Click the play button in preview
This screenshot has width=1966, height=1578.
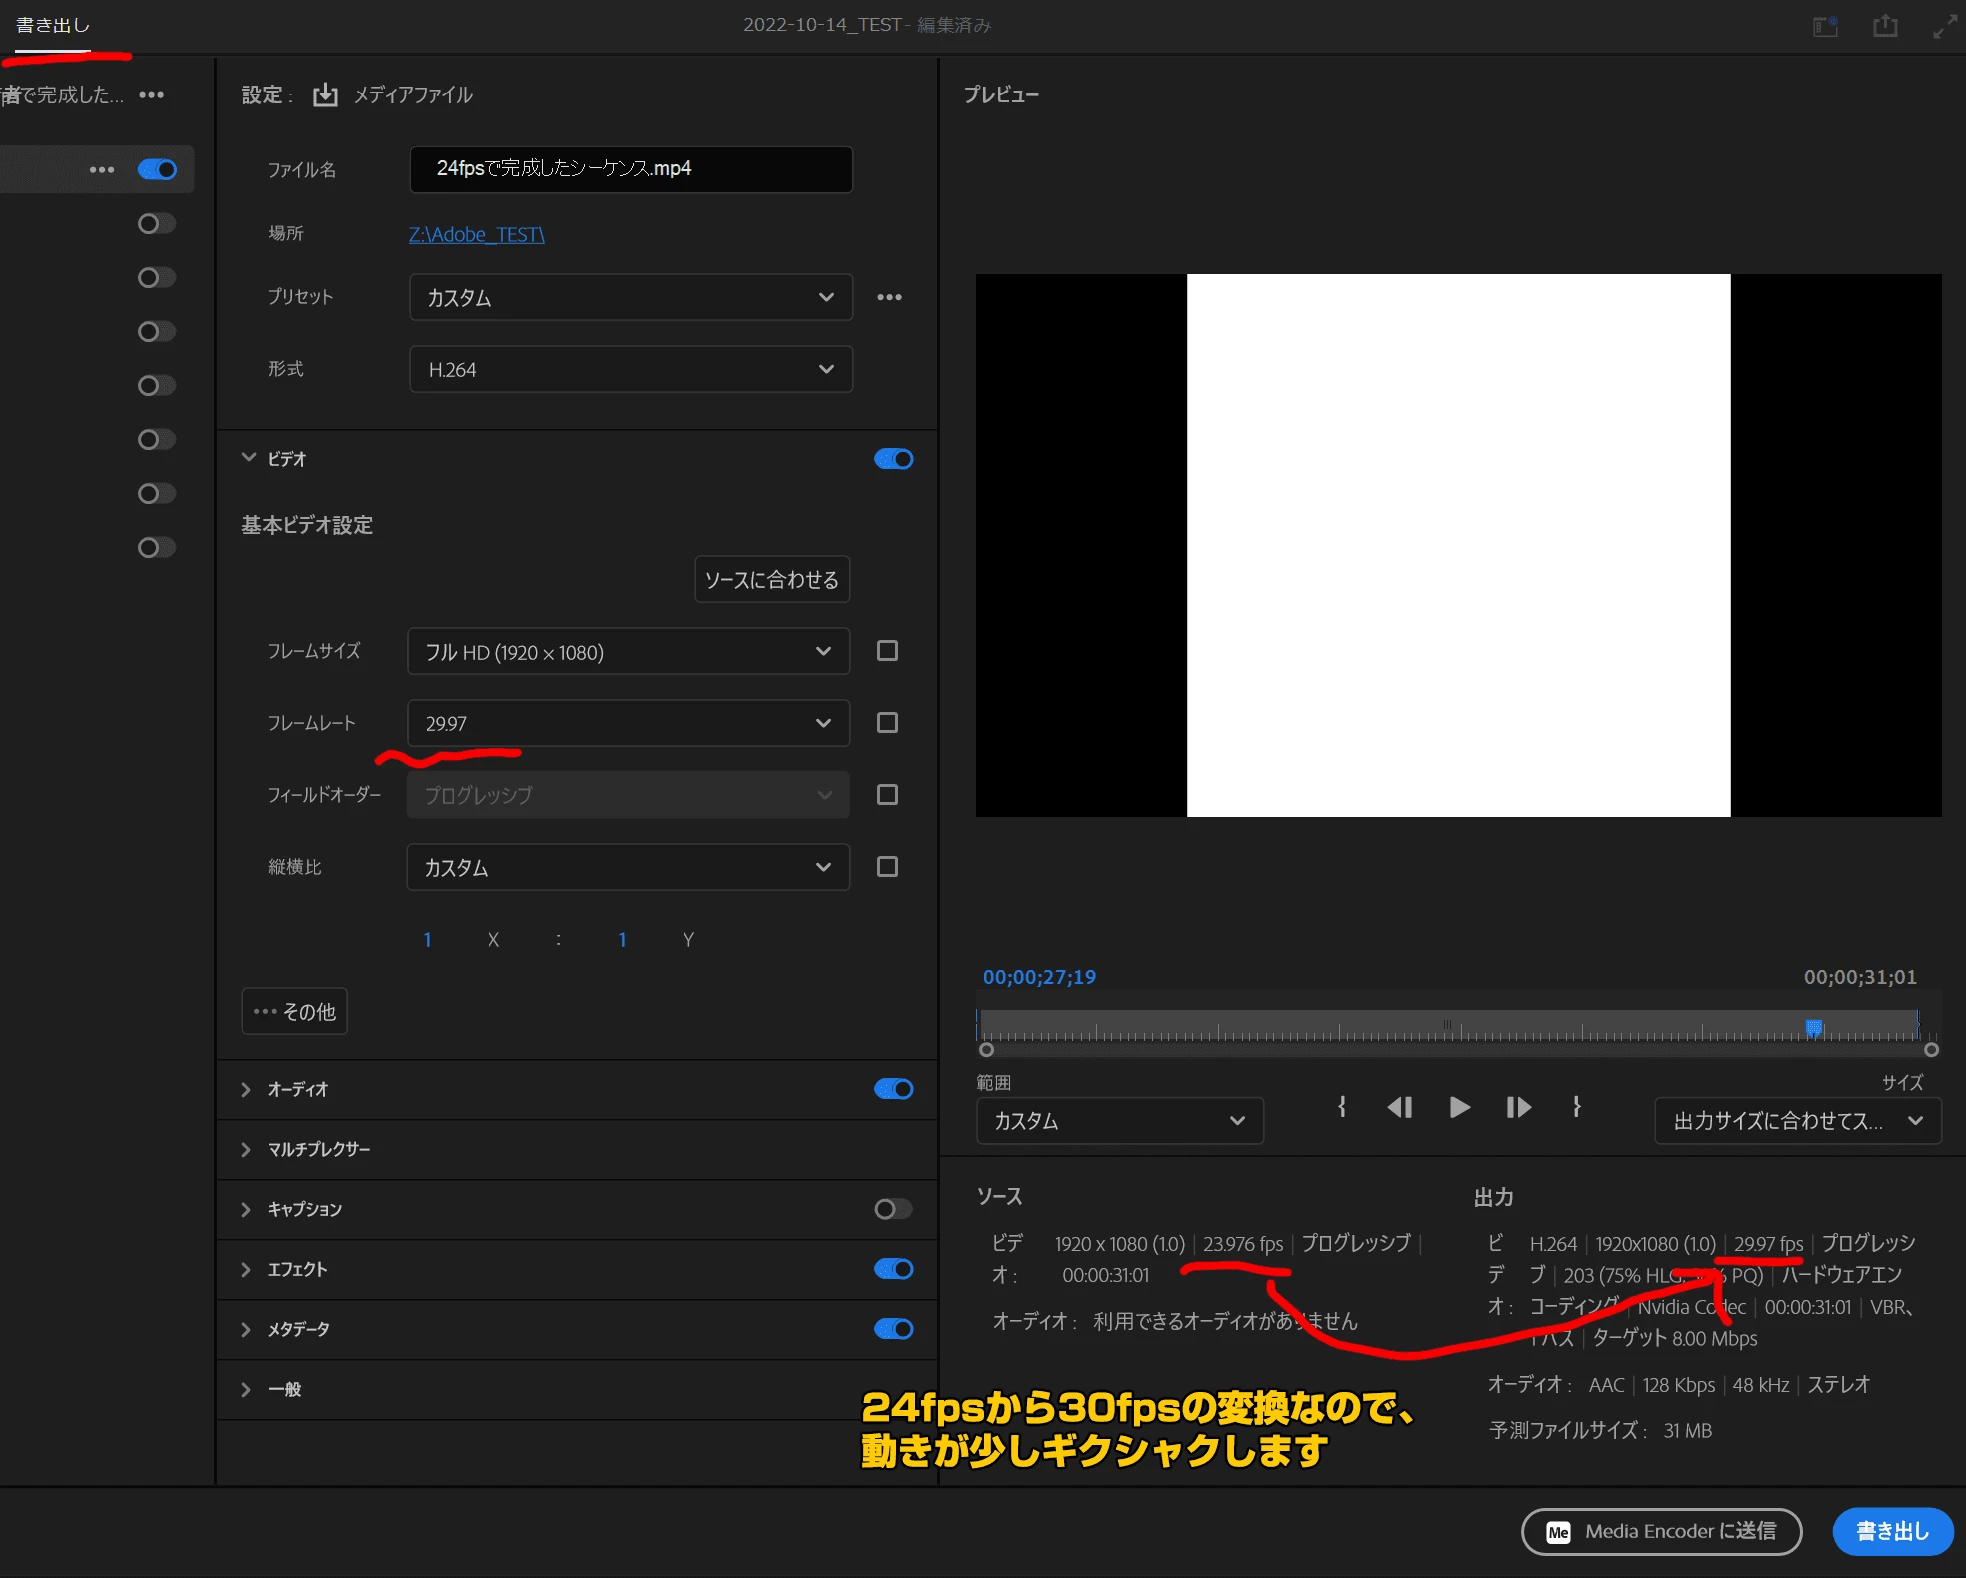[1459, 1107]
